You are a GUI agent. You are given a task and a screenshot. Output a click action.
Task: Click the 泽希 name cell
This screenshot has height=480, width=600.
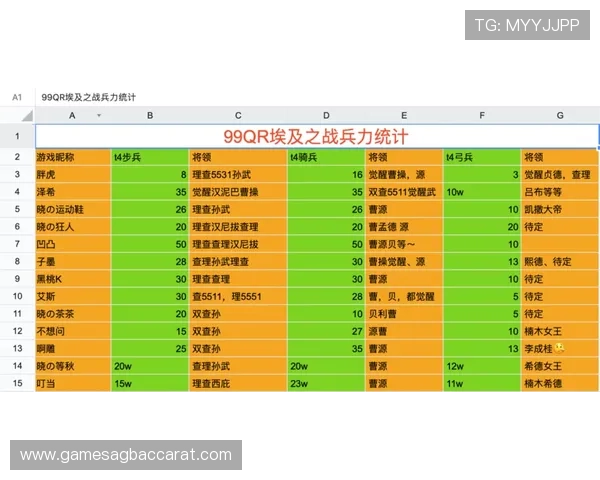[x=73, y=192]
